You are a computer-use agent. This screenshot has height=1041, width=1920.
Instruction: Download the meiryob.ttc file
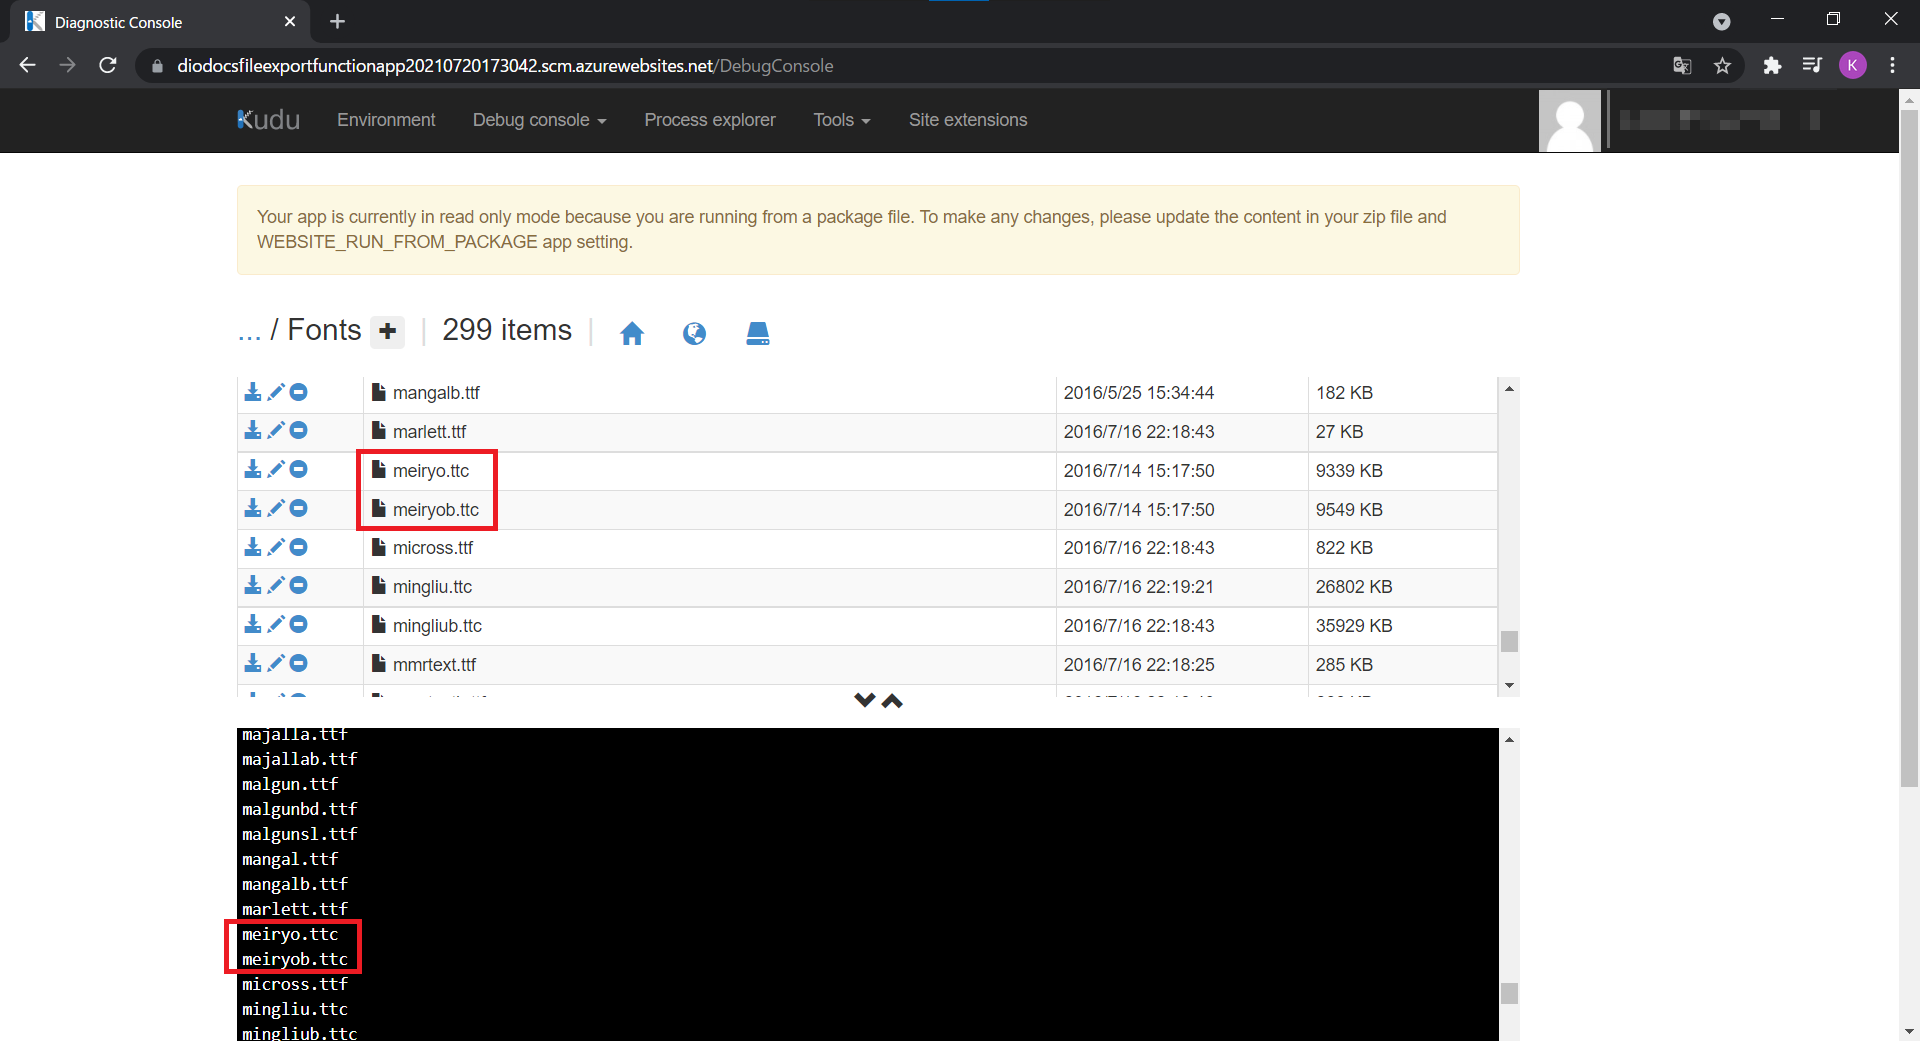tap(253, 508)
